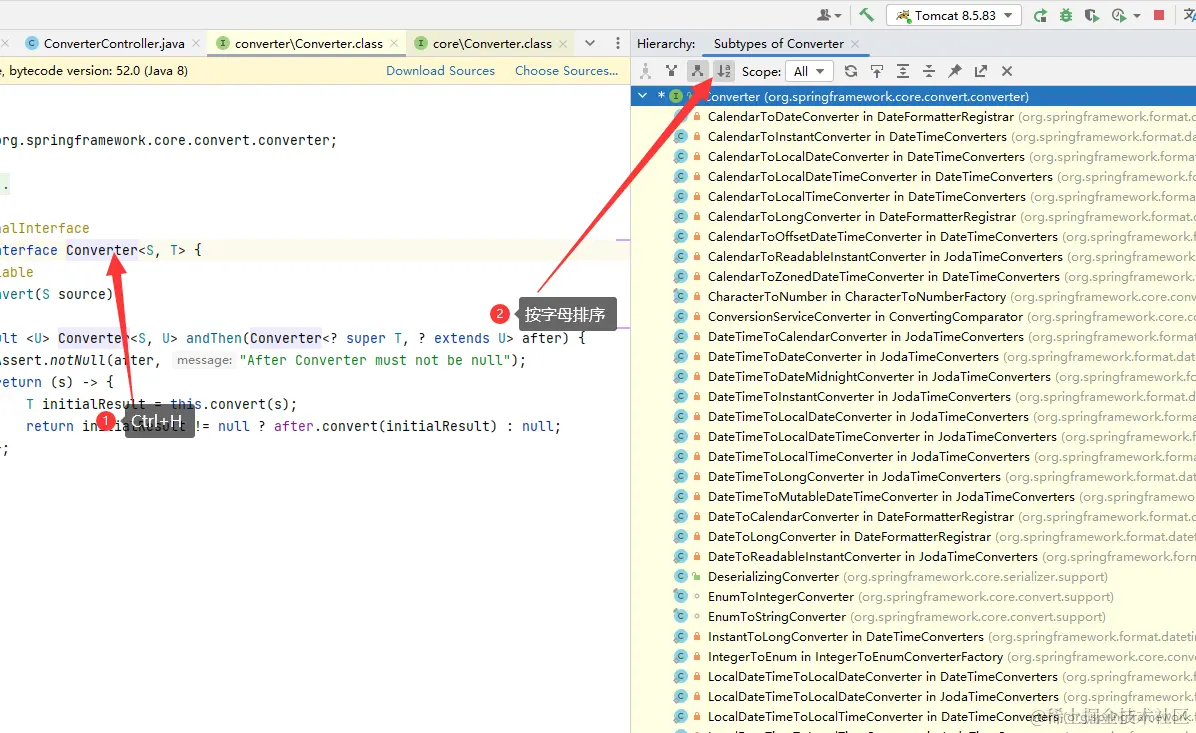The height and width of the screenshot is (733, 1196).
Task: Toggle sort alphabetically button
Action: click(x=723, y=71)
